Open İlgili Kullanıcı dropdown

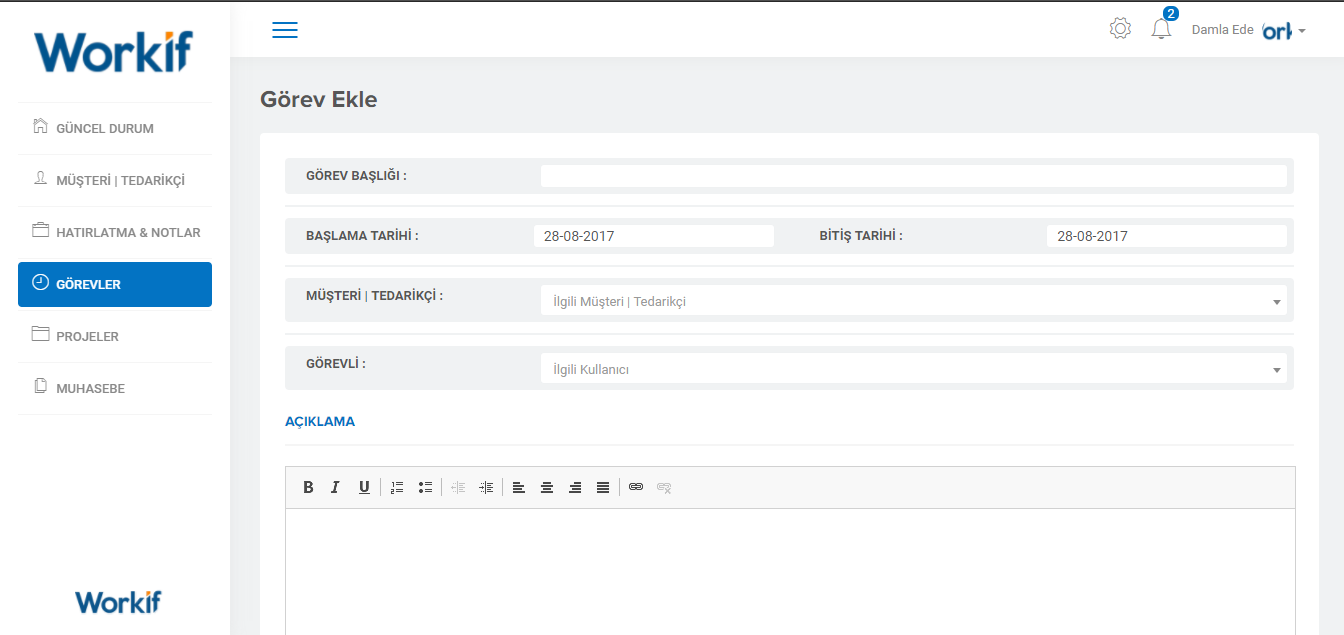coord(914,369)
